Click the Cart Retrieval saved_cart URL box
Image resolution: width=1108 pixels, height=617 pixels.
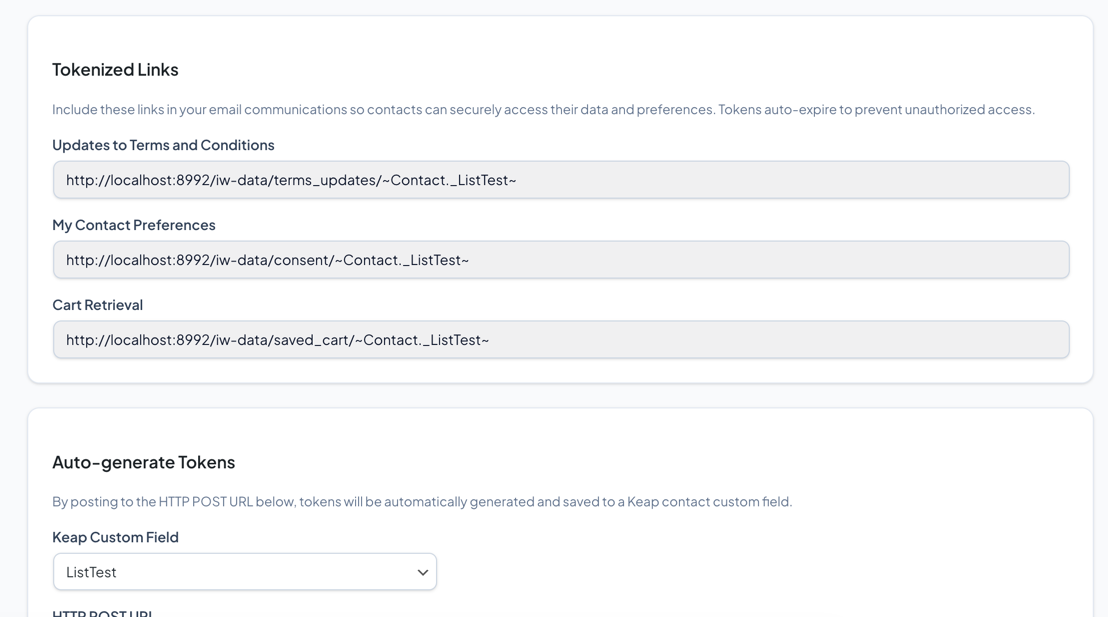[560, 339]
